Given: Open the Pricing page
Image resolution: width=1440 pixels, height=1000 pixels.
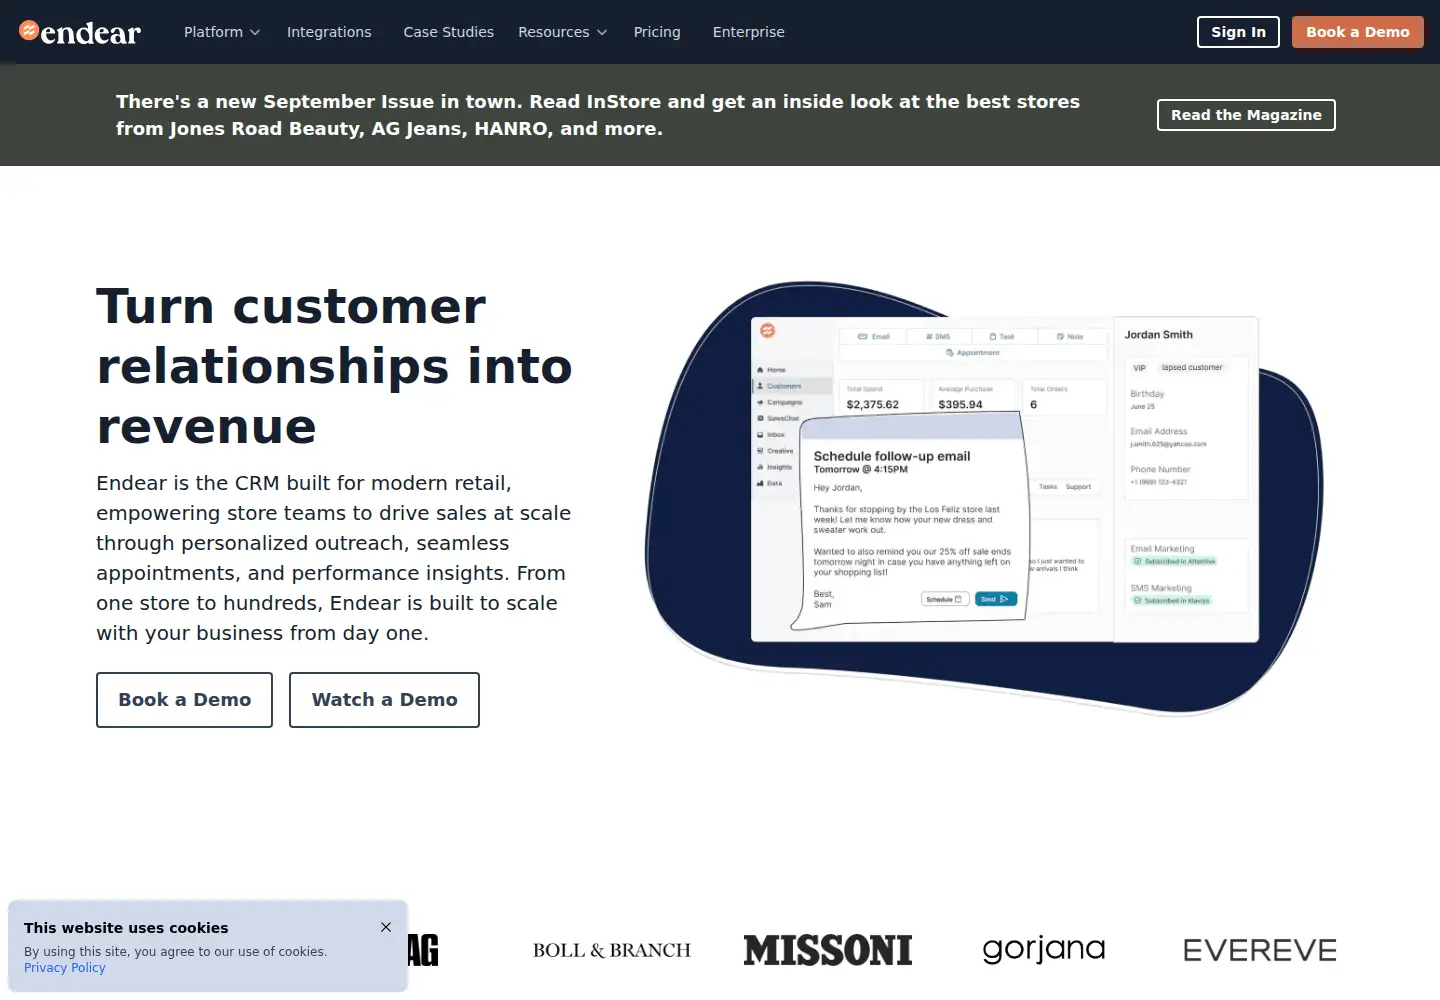Looking at the screenshot, I should 657,32.
